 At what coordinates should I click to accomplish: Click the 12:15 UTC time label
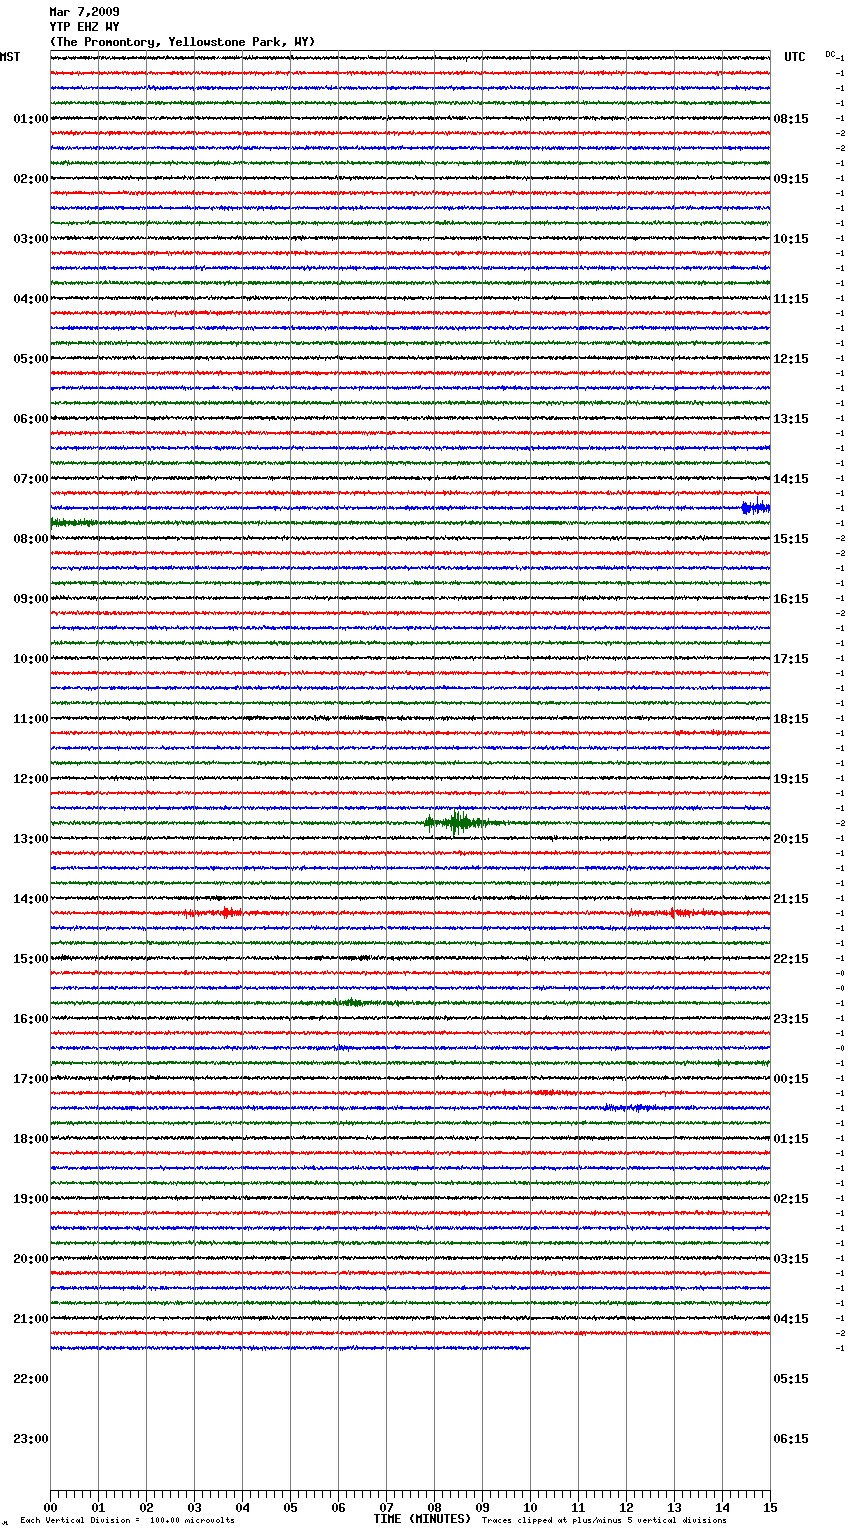pyautogui.click(x=791, y=359)
